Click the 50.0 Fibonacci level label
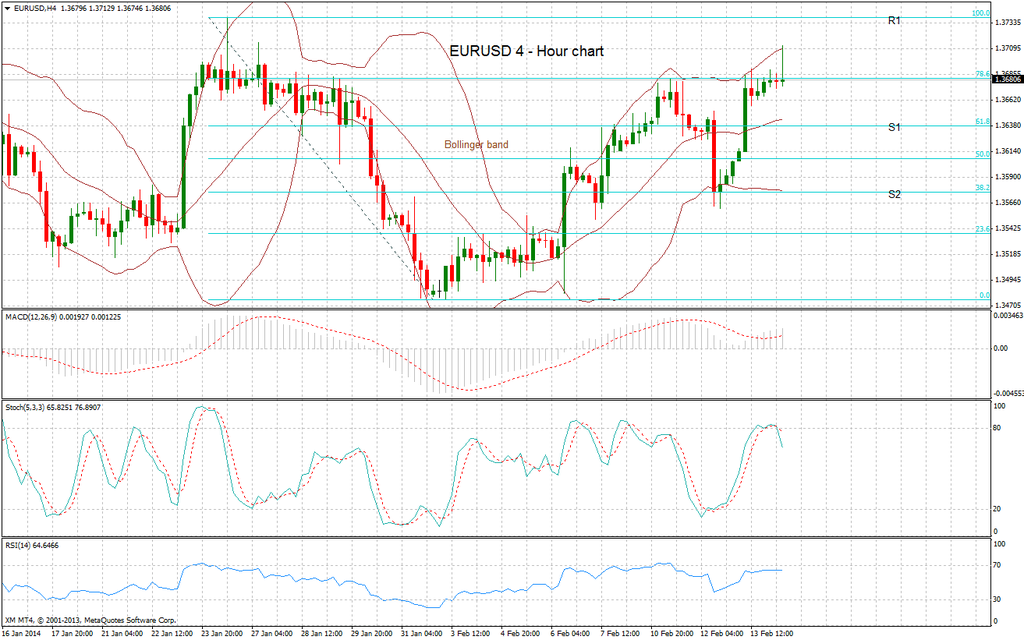 (981, 155)
